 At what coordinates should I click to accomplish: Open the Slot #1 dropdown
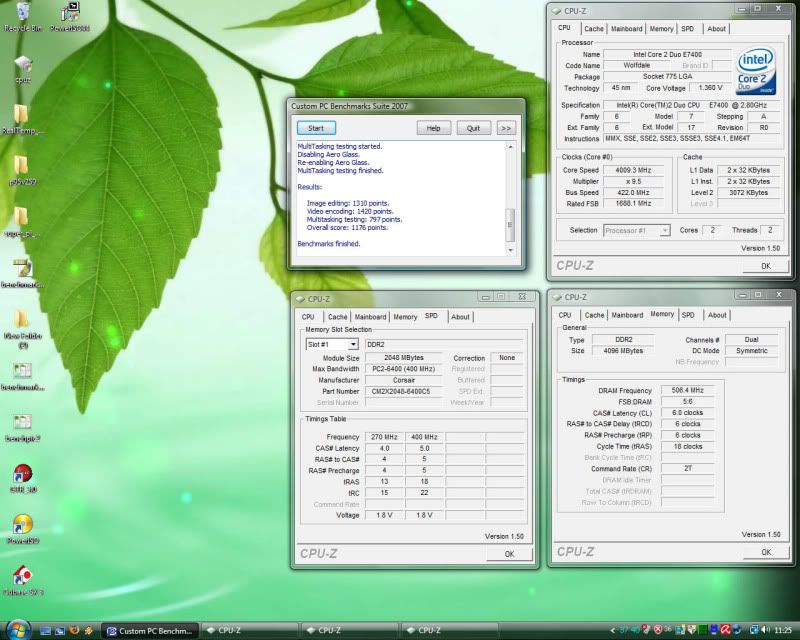(x=331, y=344)
